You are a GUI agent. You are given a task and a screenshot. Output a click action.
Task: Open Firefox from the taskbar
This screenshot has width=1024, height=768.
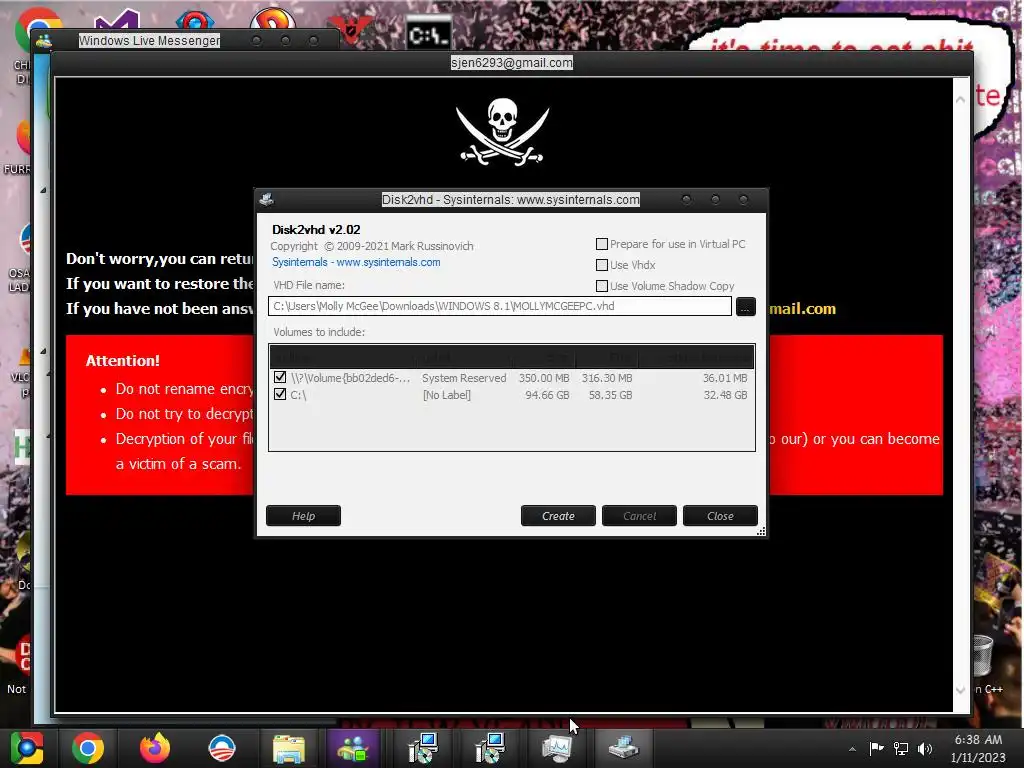(155, 748)
